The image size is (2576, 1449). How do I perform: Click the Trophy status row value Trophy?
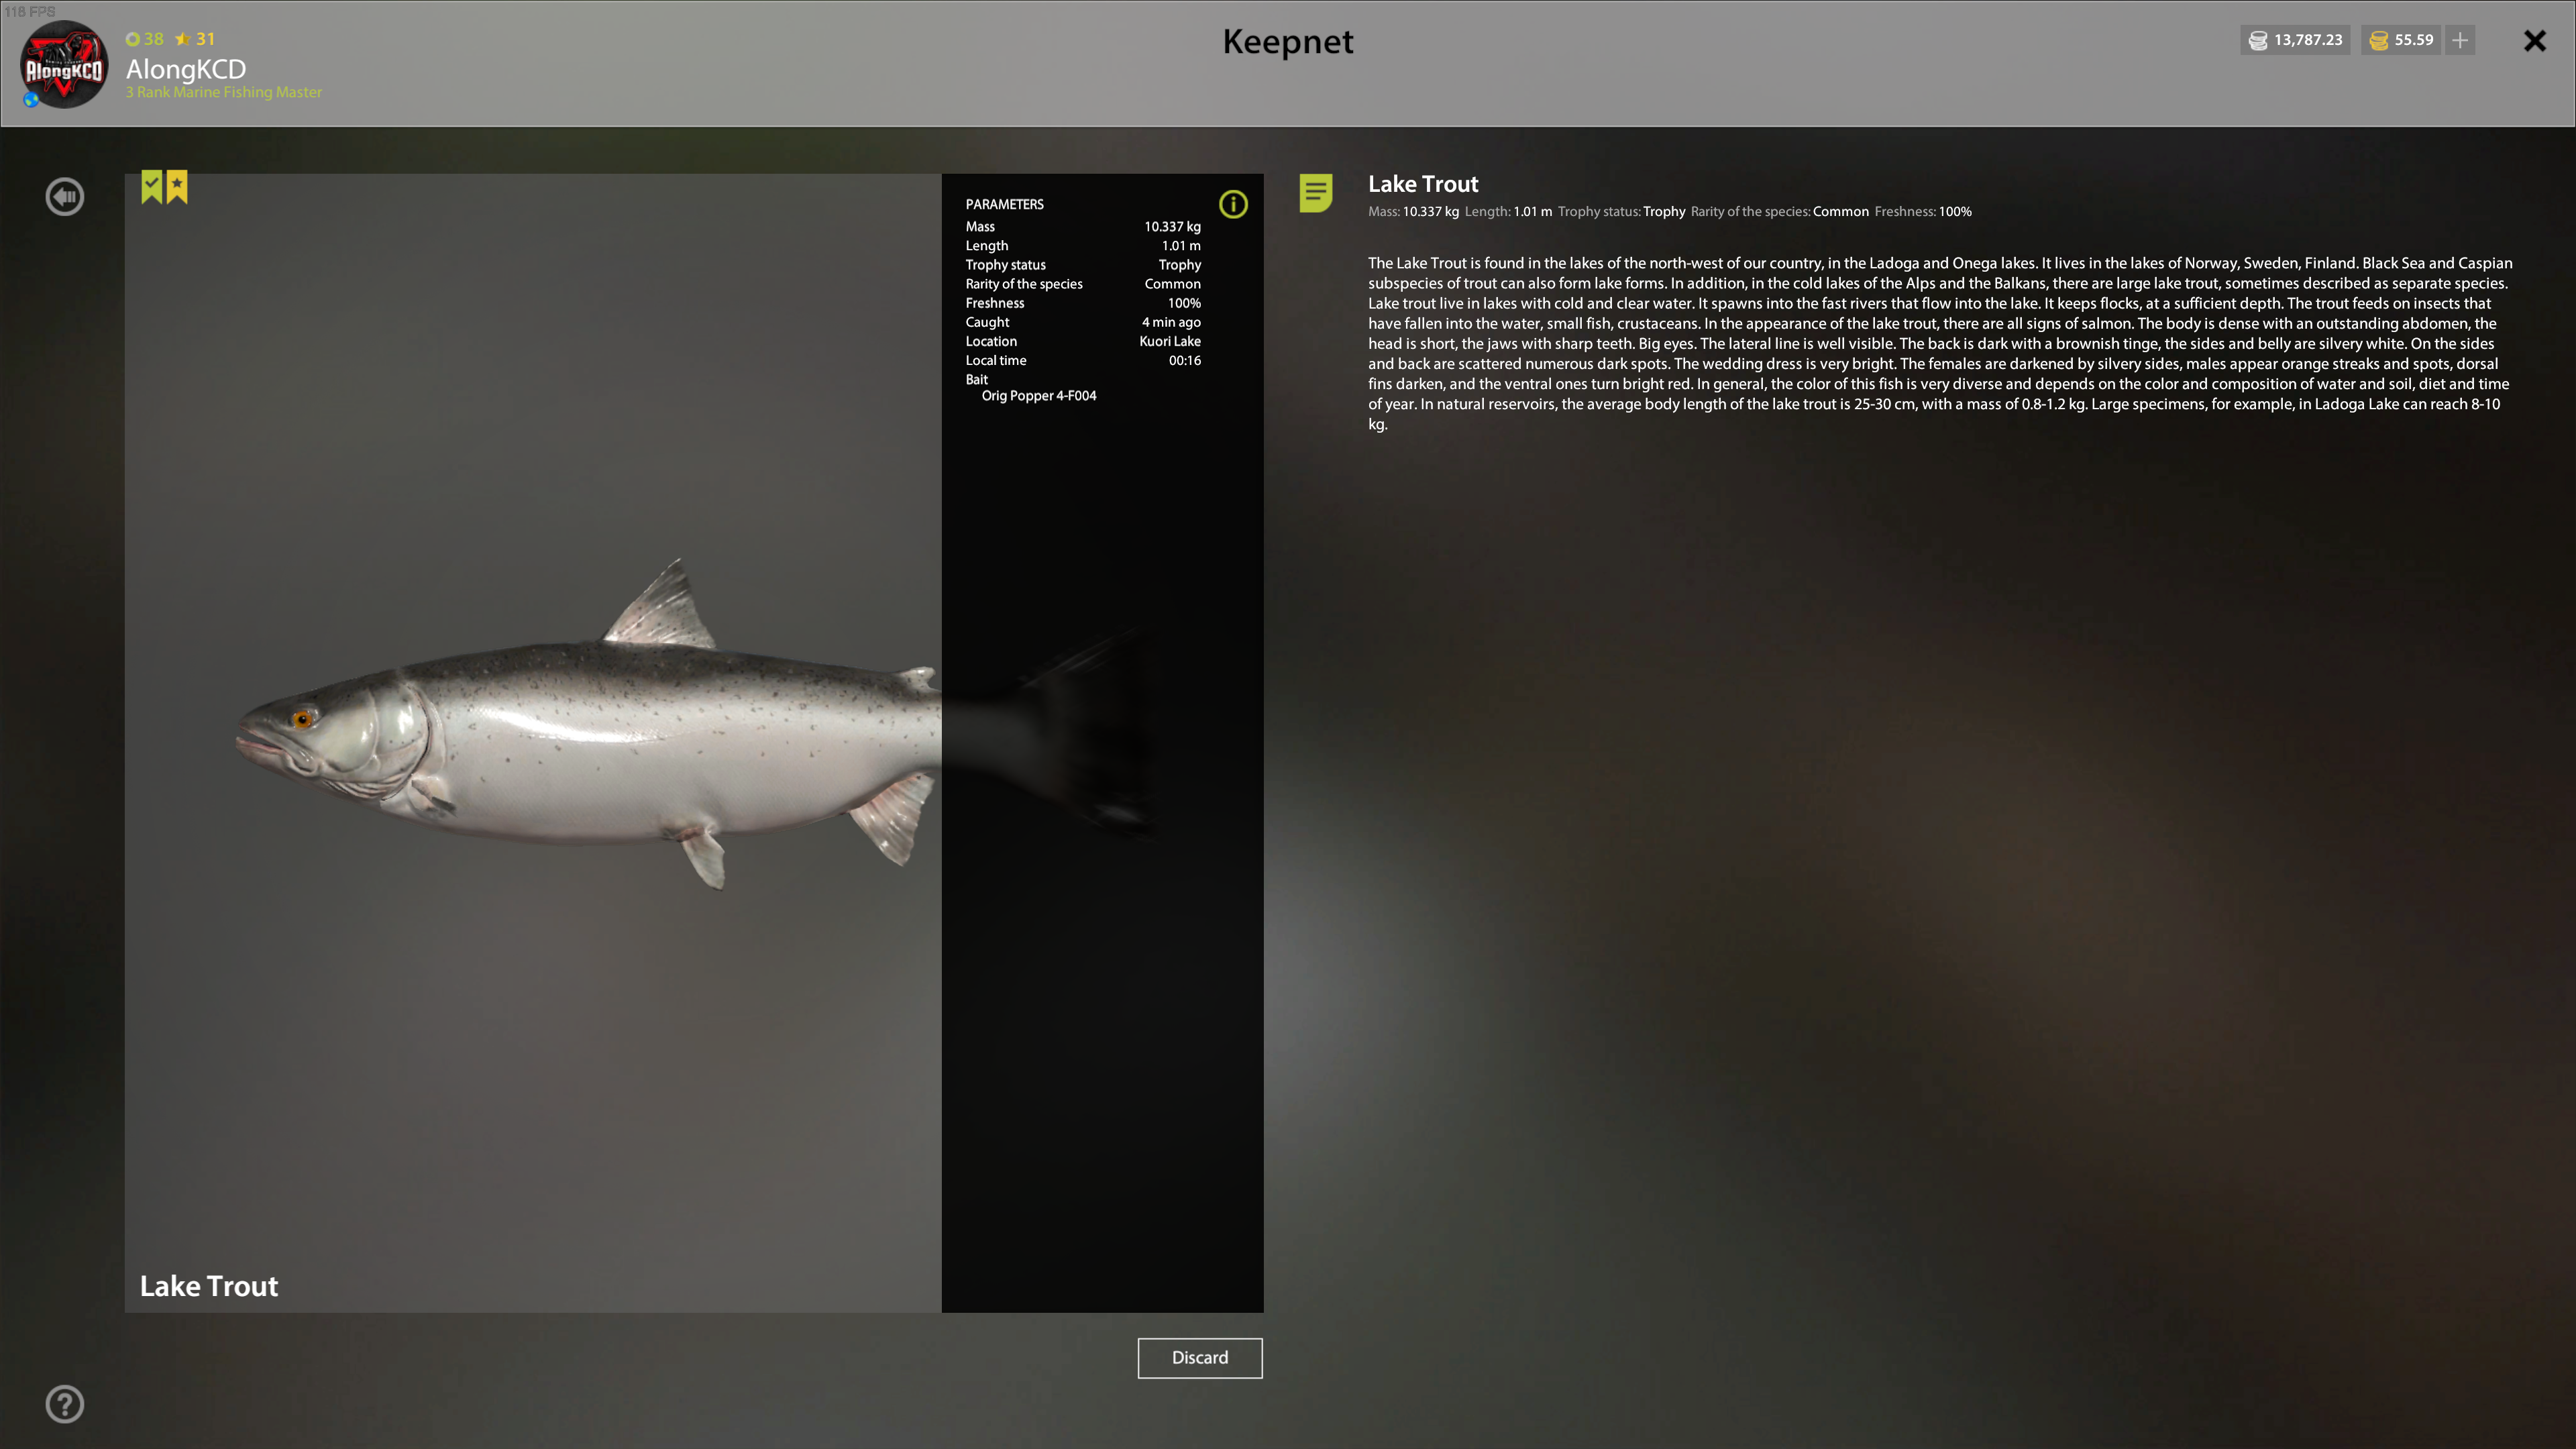pyautogui.click(x=1179, y=265)
